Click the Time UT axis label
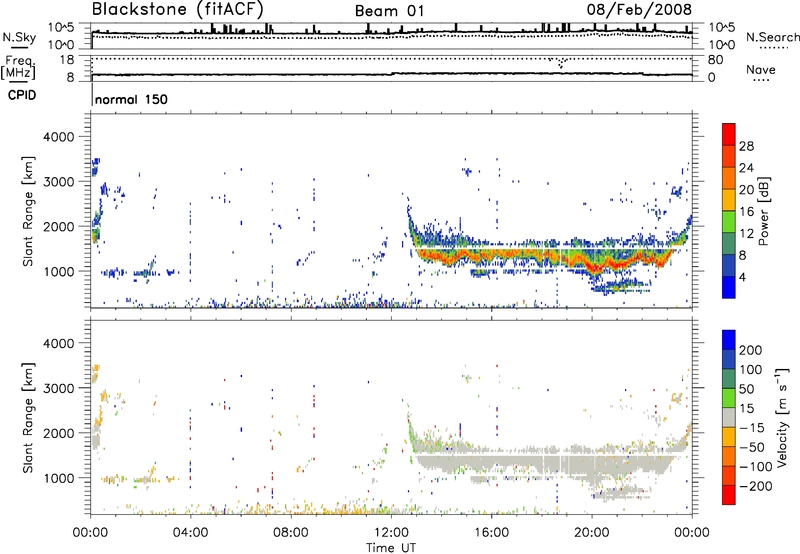This screenshot has width=800, height=554. (x=391, y=548)
